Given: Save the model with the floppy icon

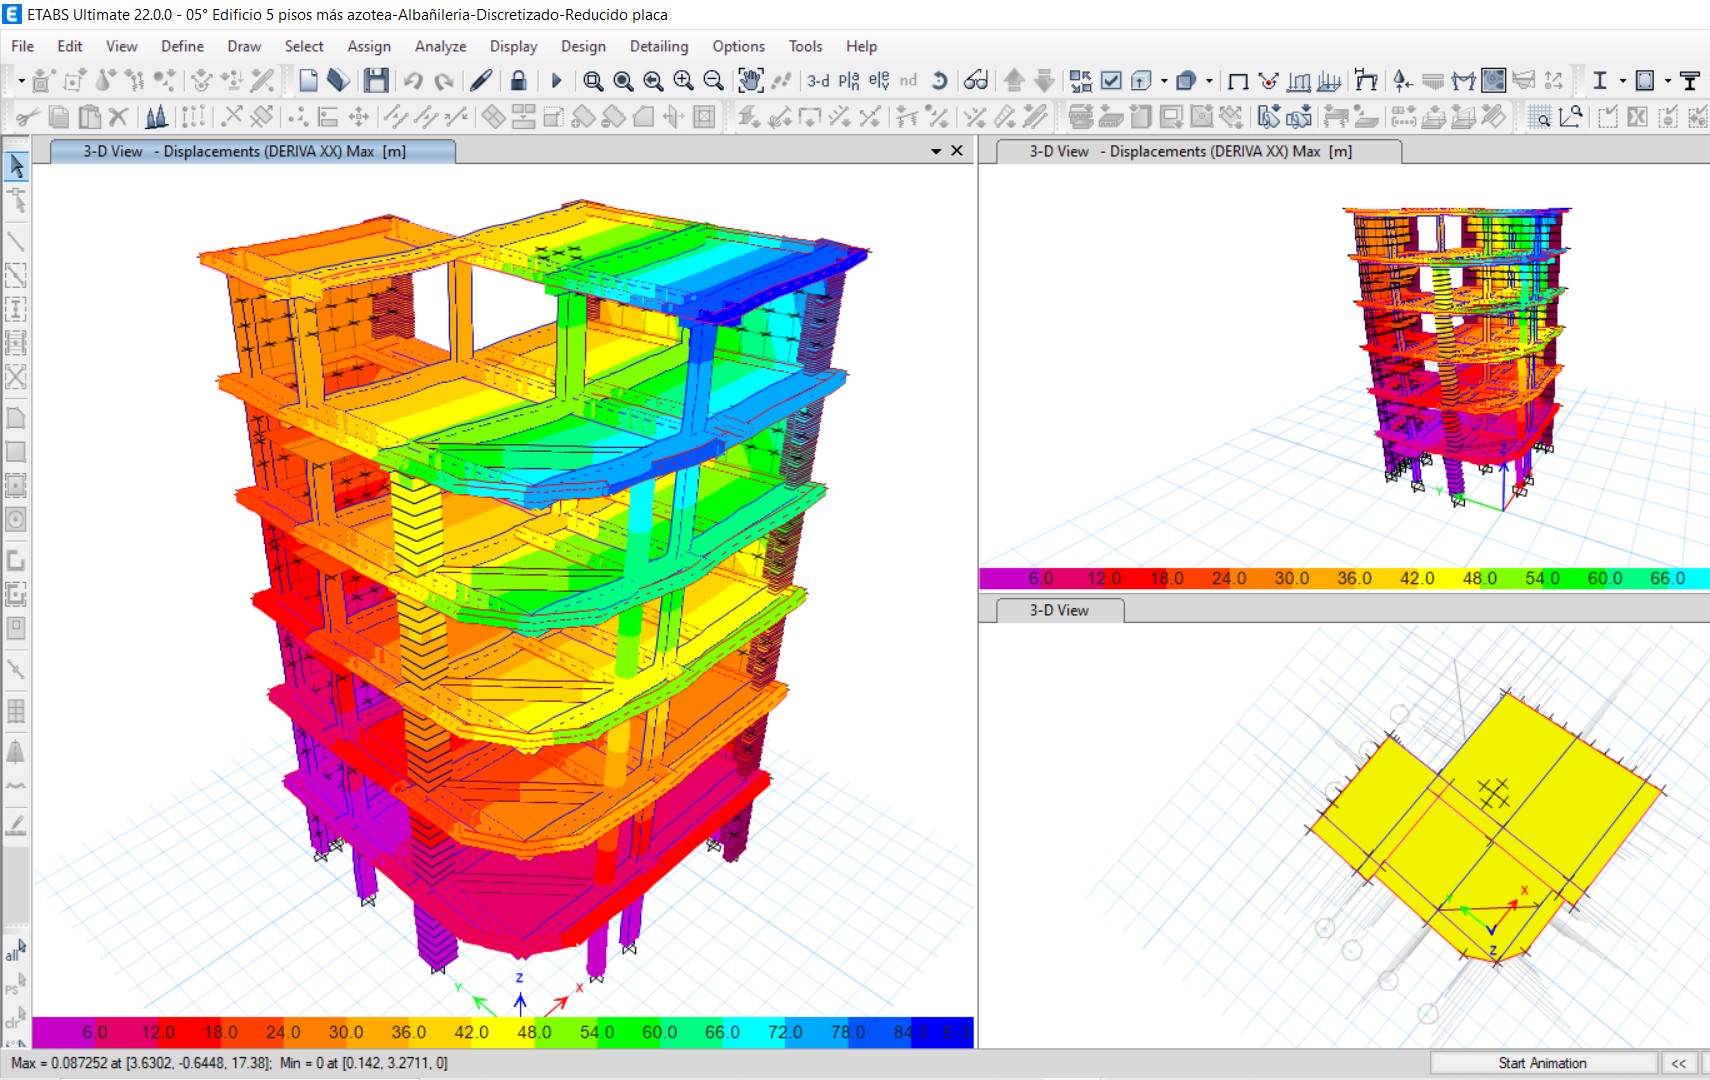Looking at the screenshot, I should coord(376,81).
